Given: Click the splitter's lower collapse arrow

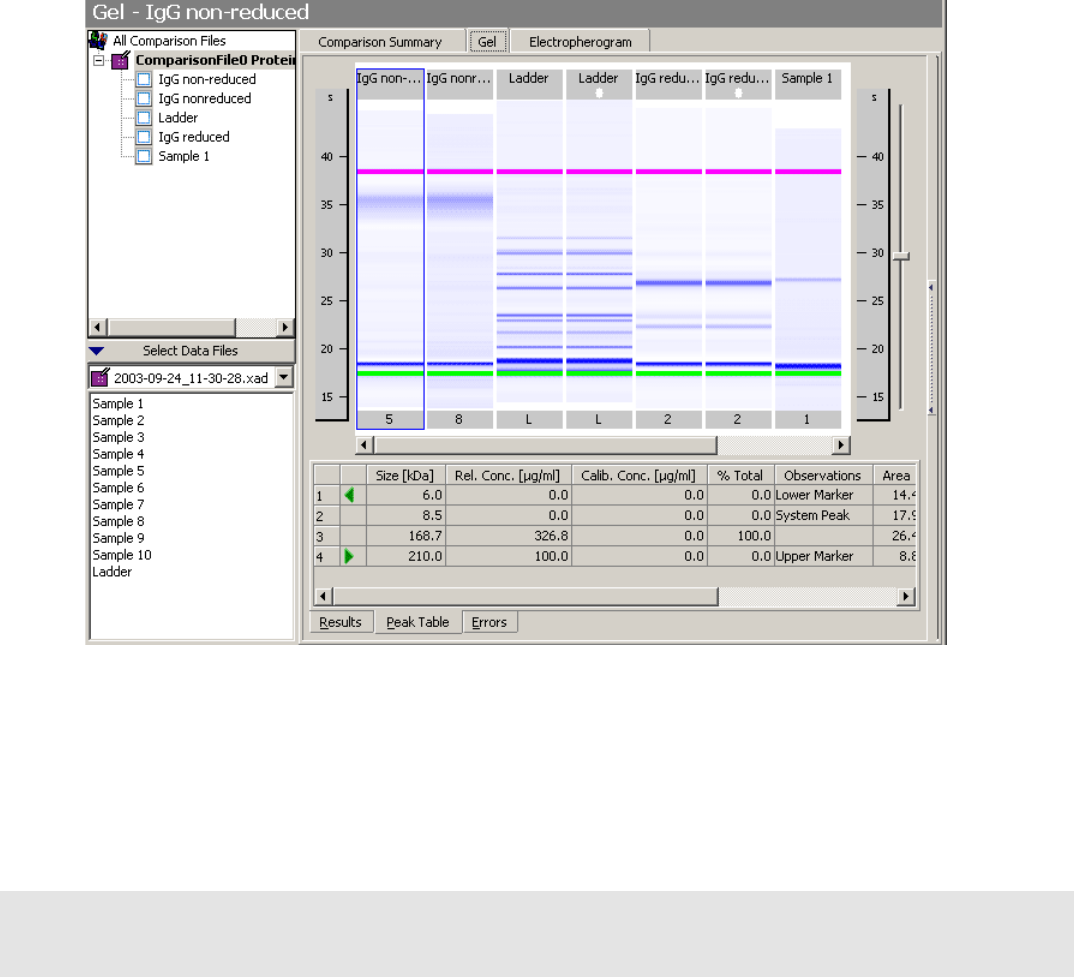Looking at the screenshot, I should tap(931, 410).
